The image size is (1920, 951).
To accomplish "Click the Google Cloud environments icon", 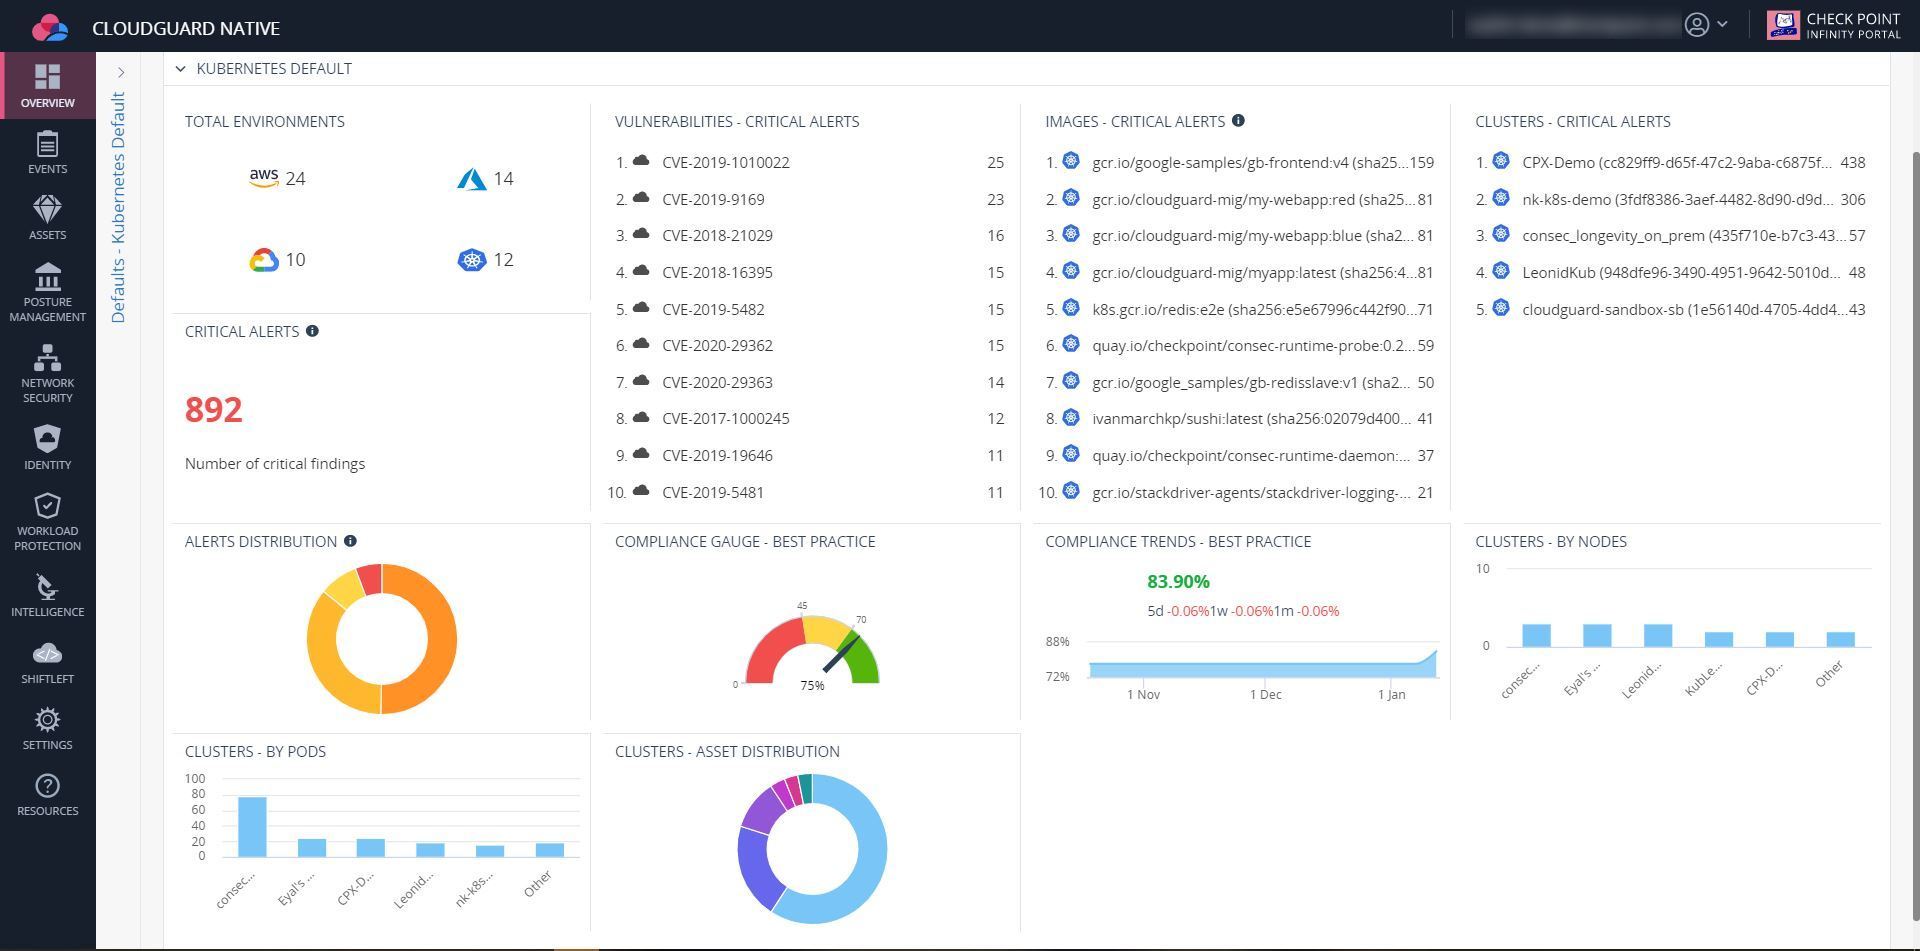I will coord(264,260).
